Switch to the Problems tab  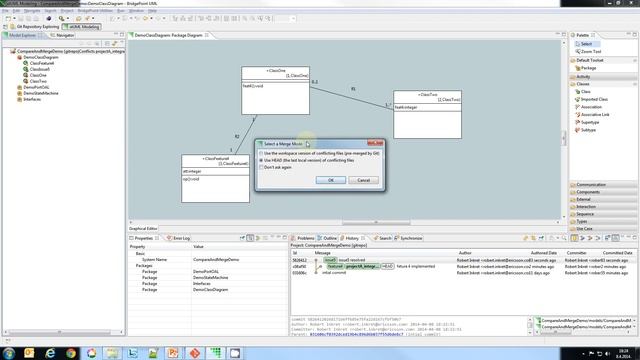click(303, 238)
